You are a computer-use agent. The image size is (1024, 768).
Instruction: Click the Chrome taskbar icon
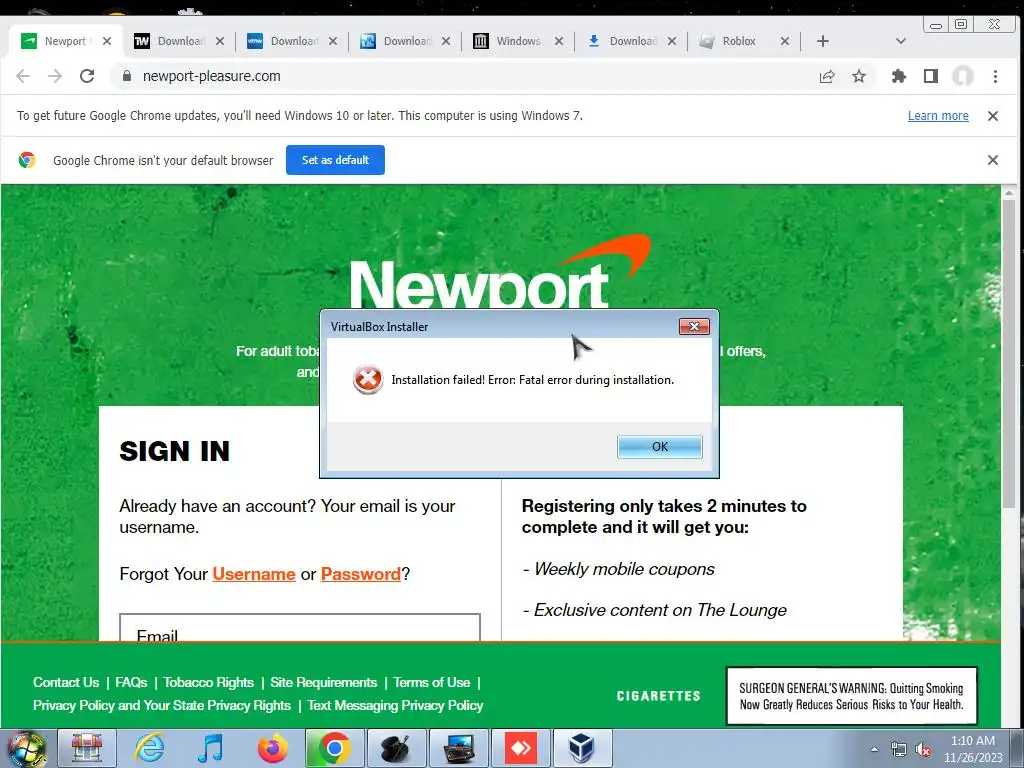(x=334, y=748)
